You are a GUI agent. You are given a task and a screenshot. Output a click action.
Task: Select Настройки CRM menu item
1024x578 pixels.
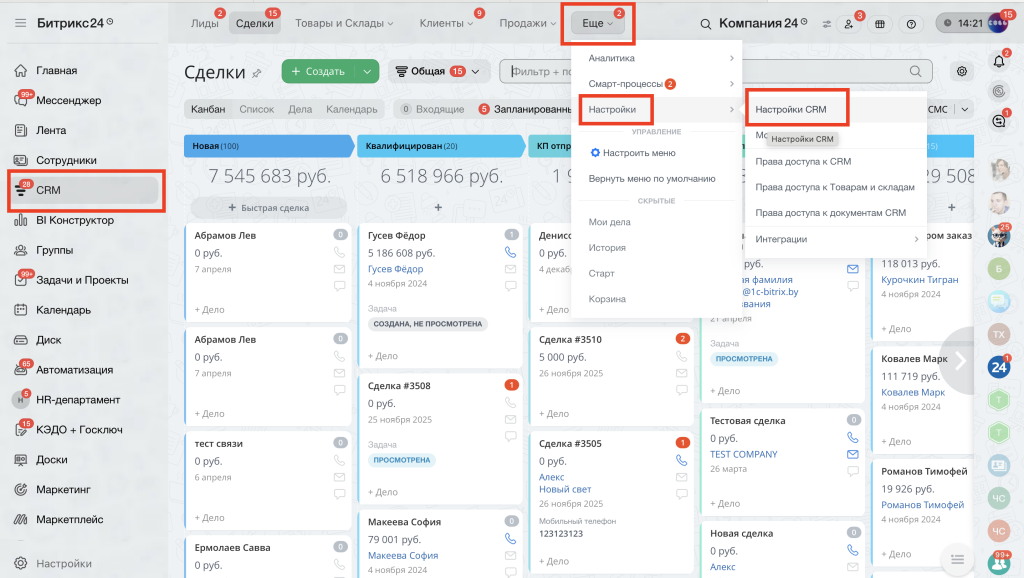click(x=791, y=109)
